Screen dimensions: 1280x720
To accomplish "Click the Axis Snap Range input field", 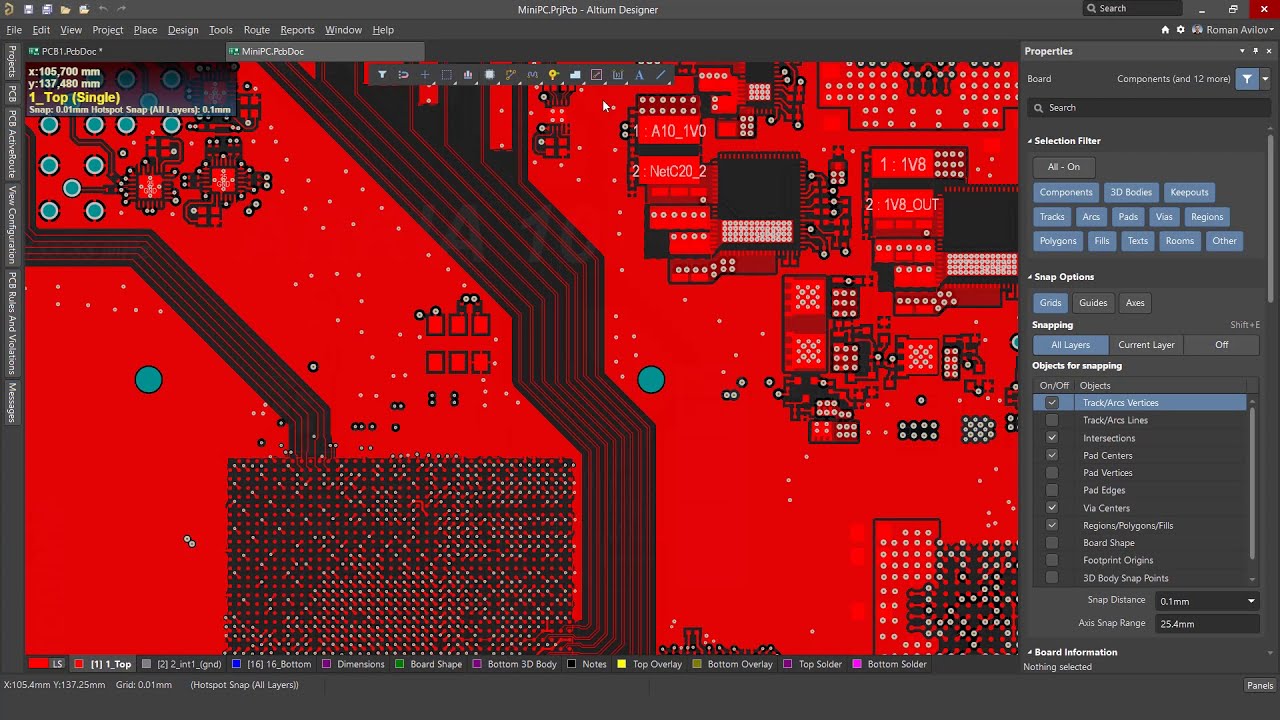I will click(1206, 624).
